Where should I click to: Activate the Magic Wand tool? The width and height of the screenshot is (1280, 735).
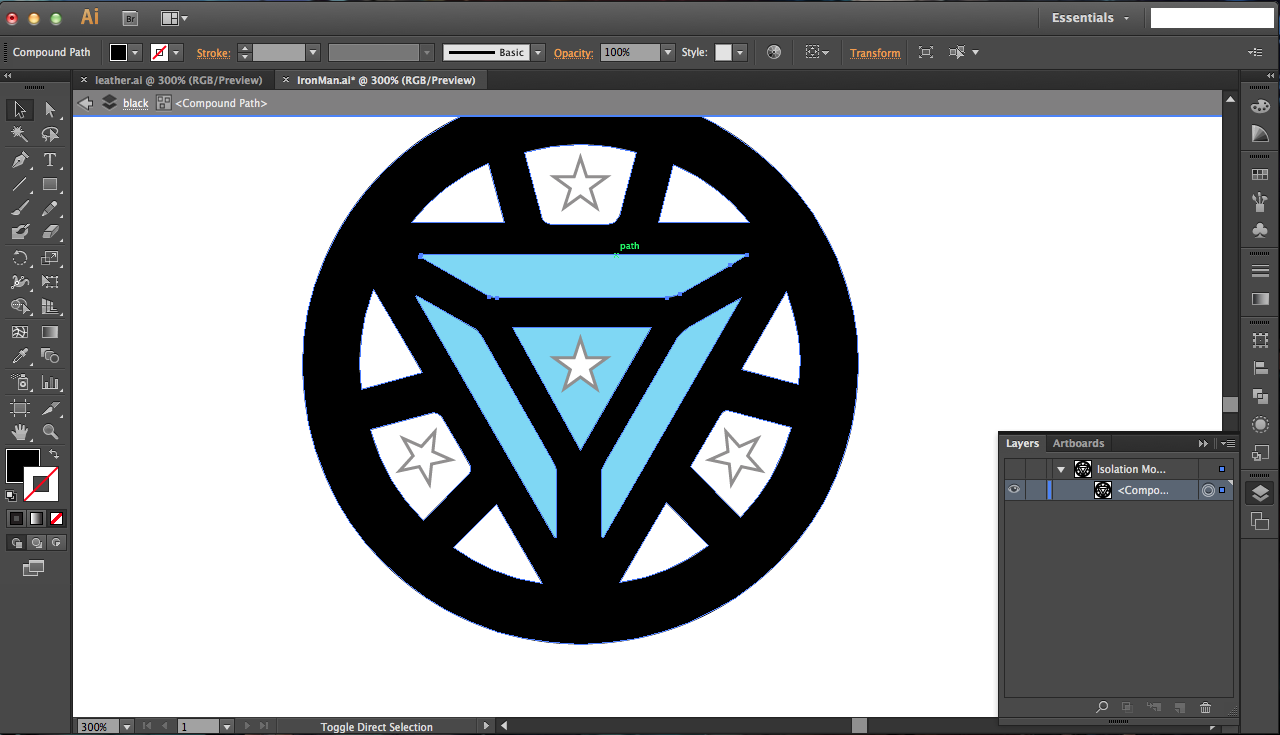(20, 135)
